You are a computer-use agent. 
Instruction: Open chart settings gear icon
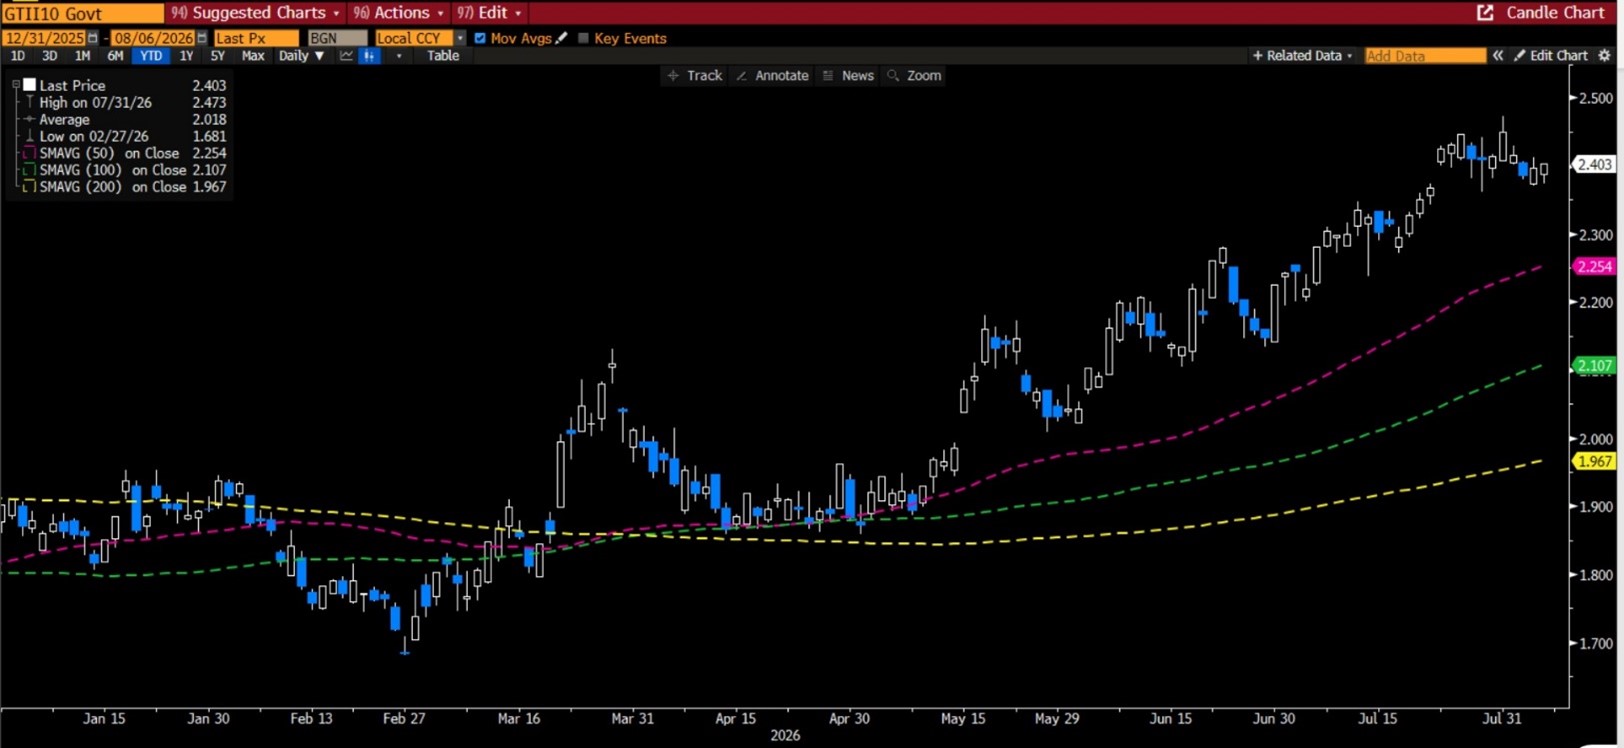(x=1605, y=56)
